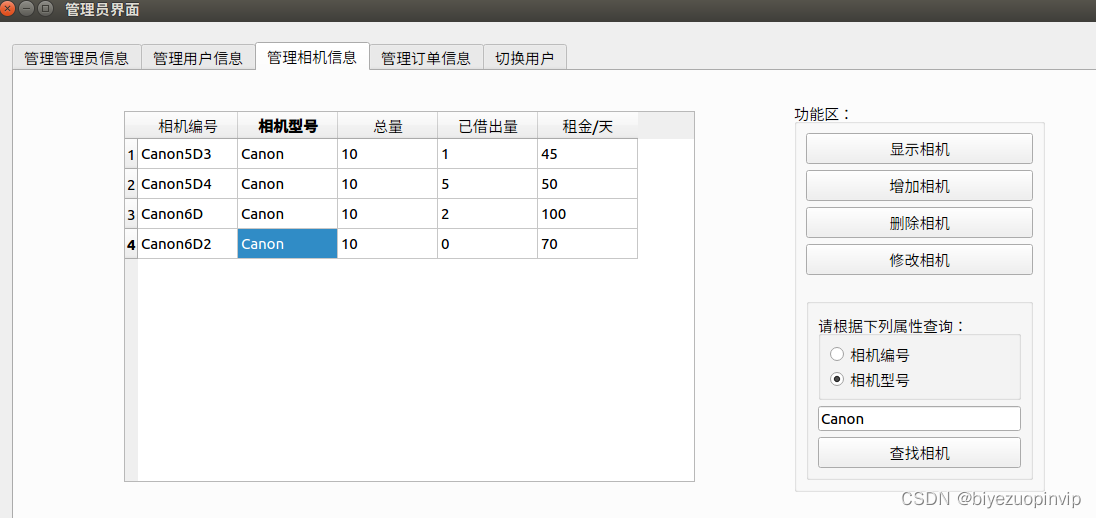
Task: Select the 总量 cell 10 in Canon6D row
Action: click(387, 214)
